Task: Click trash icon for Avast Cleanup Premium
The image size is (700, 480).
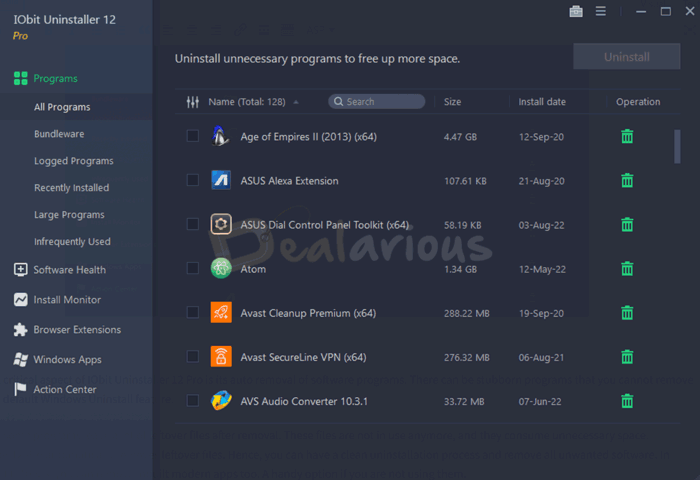Action: point(627,313)
